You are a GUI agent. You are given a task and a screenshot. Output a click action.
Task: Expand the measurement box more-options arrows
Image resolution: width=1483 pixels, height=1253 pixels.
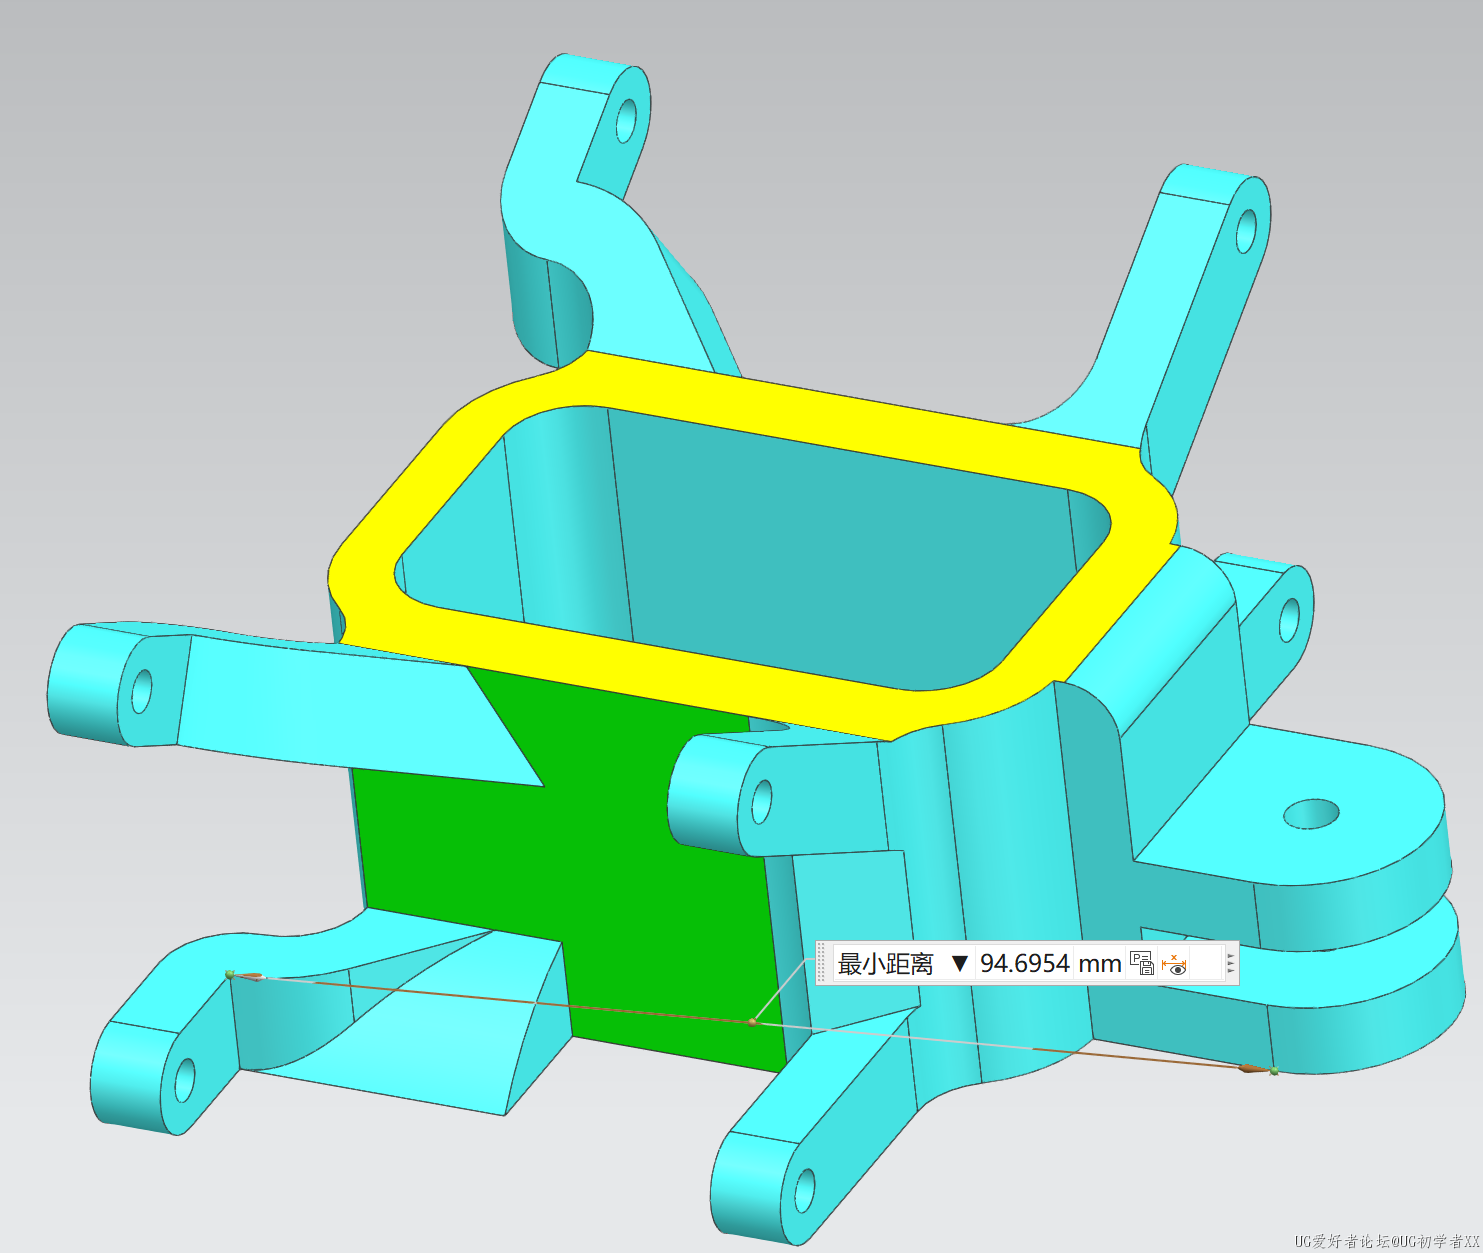pos(1231,963)
